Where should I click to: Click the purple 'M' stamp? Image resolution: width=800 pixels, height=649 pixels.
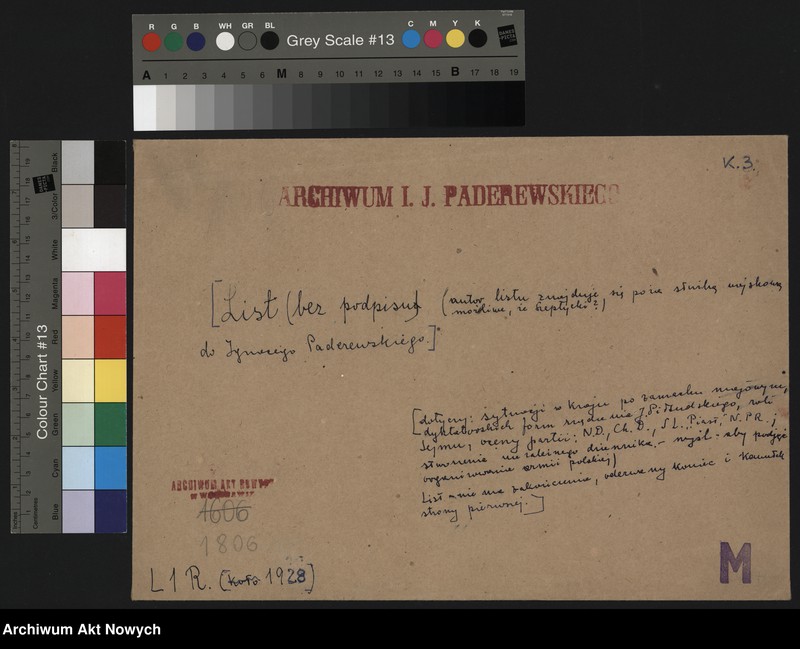(736, 563)
